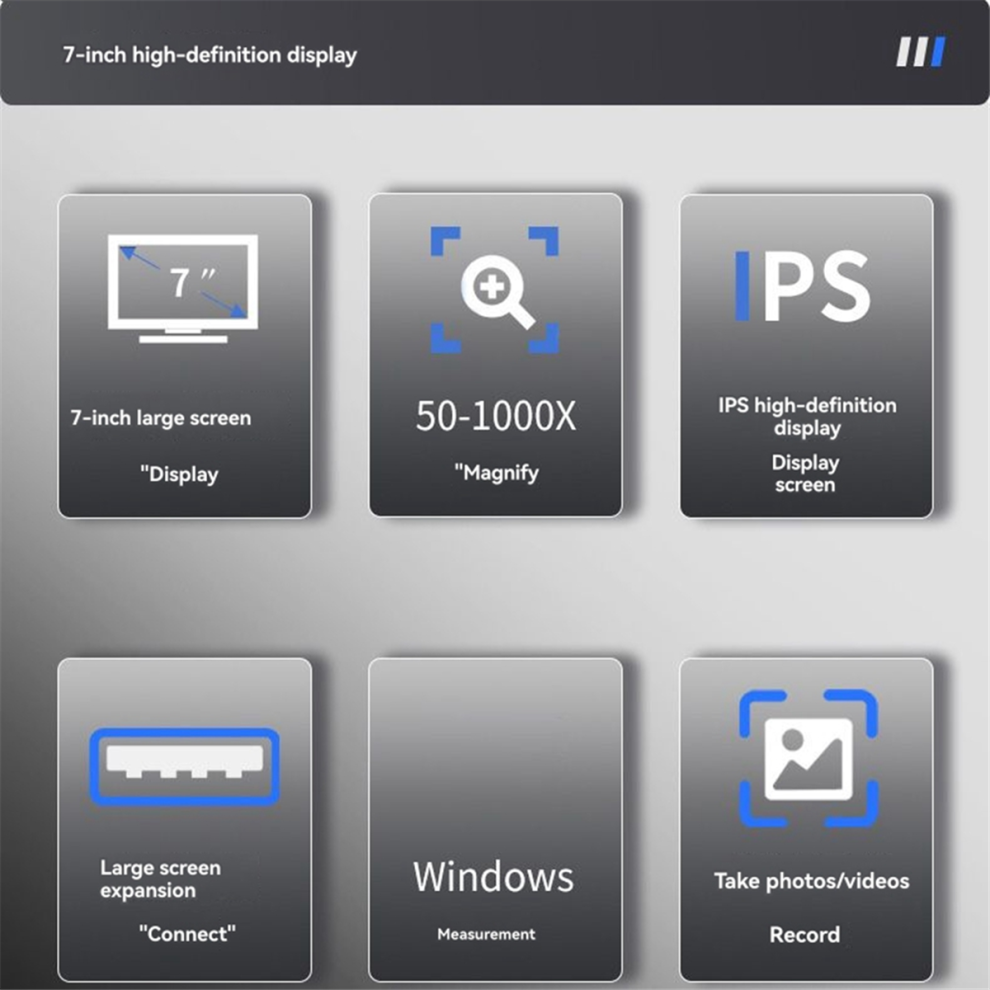Click the "Take photos/videos" label
This screenshot has height=990, width=990.
[811, 881]
